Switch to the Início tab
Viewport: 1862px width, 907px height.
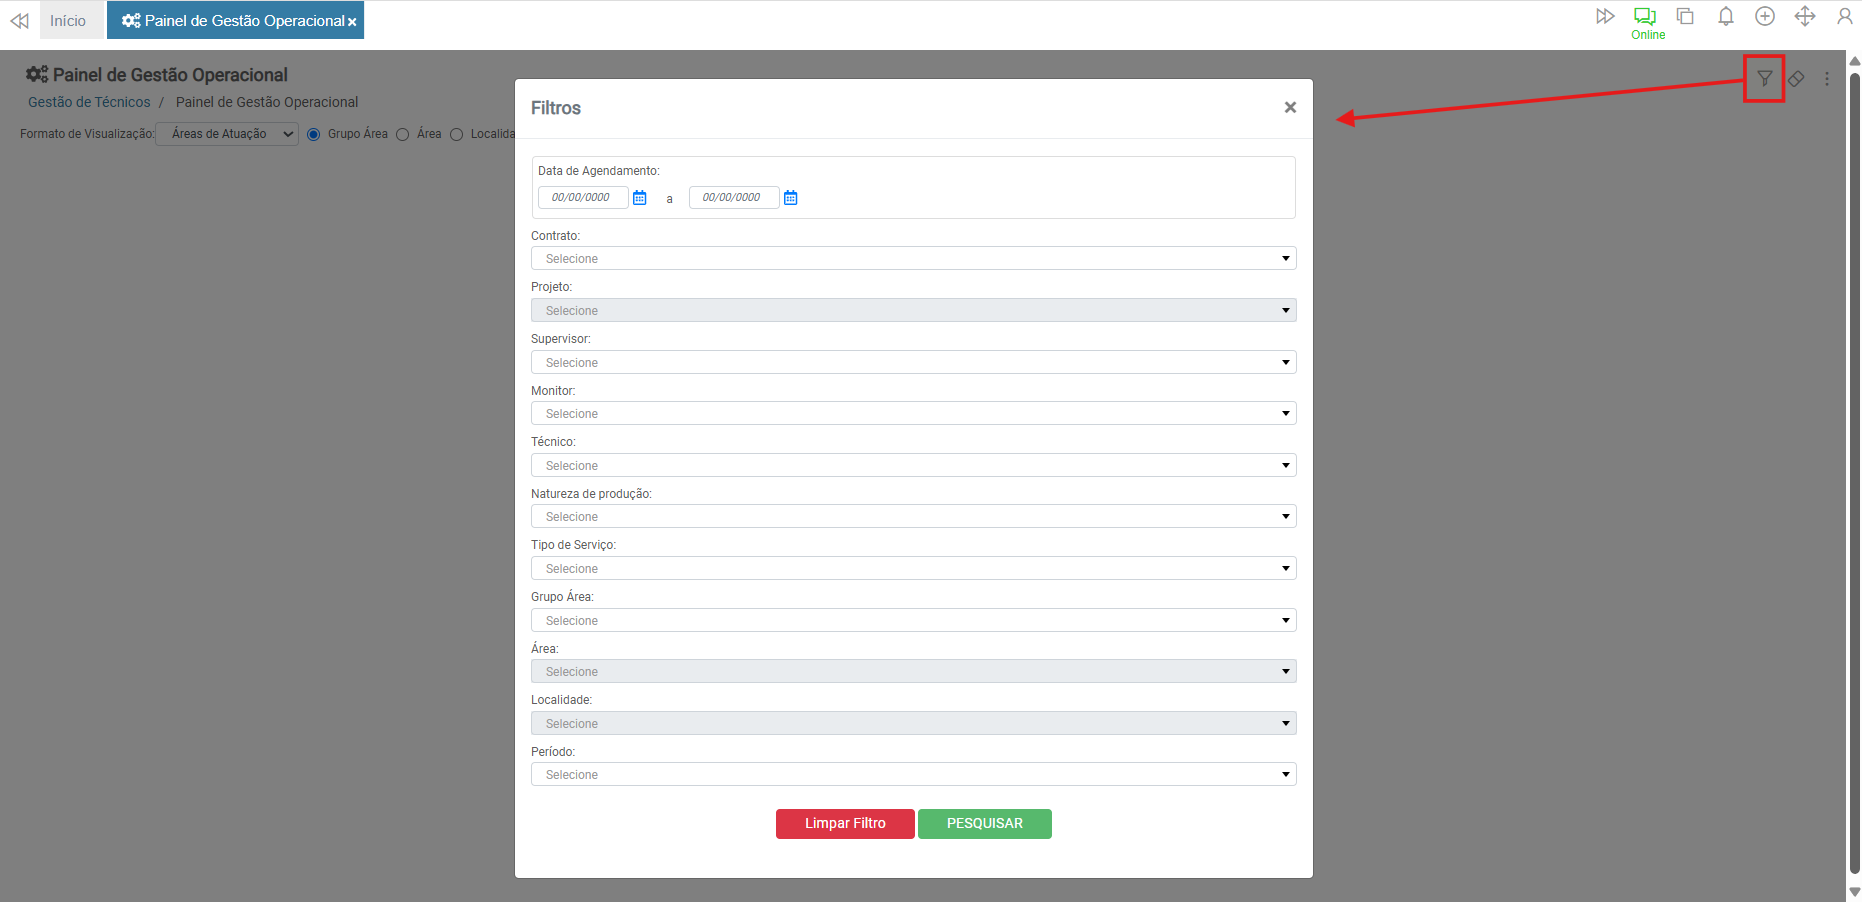click(68, 21)
